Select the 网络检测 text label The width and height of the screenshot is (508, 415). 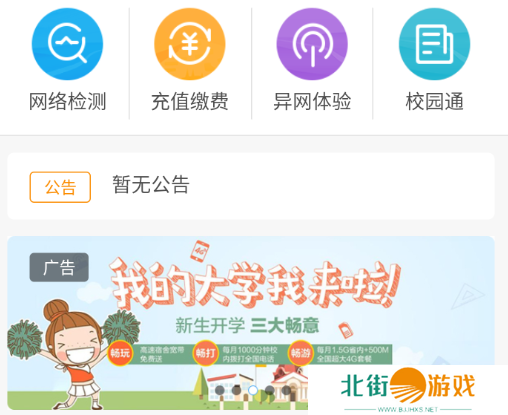point(67,101)
